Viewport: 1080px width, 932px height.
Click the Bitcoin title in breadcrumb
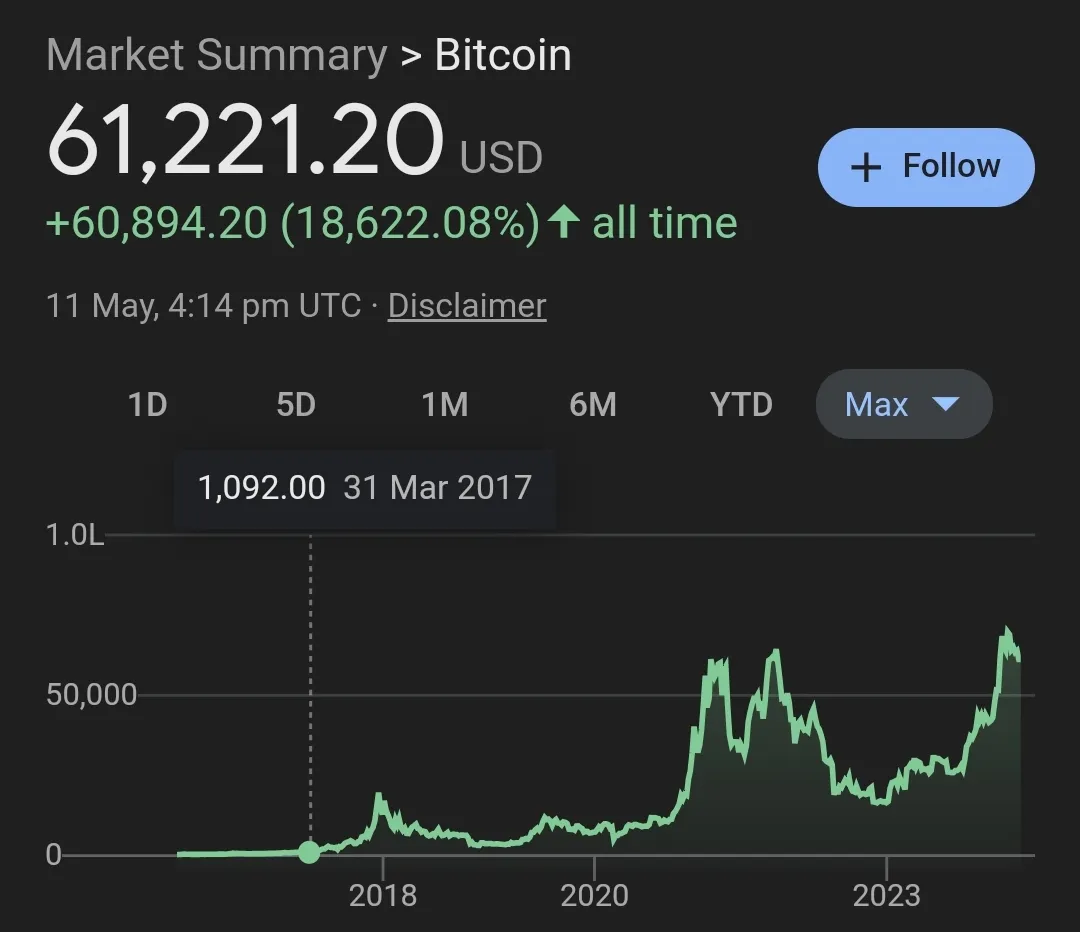(x=503, y=54)
